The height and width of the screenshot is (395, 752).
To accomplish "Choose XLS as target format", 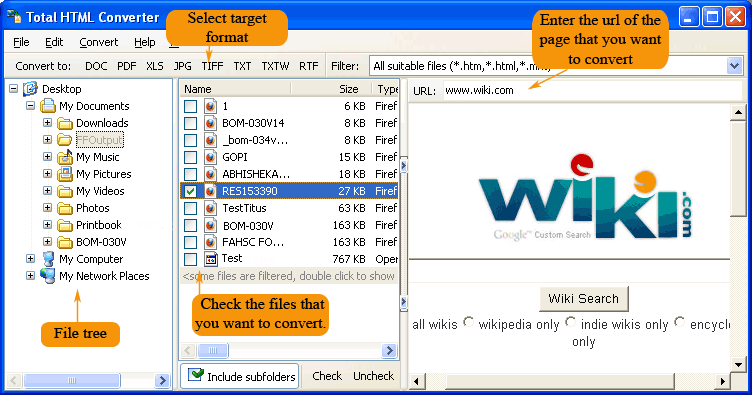I will (155, 66).
